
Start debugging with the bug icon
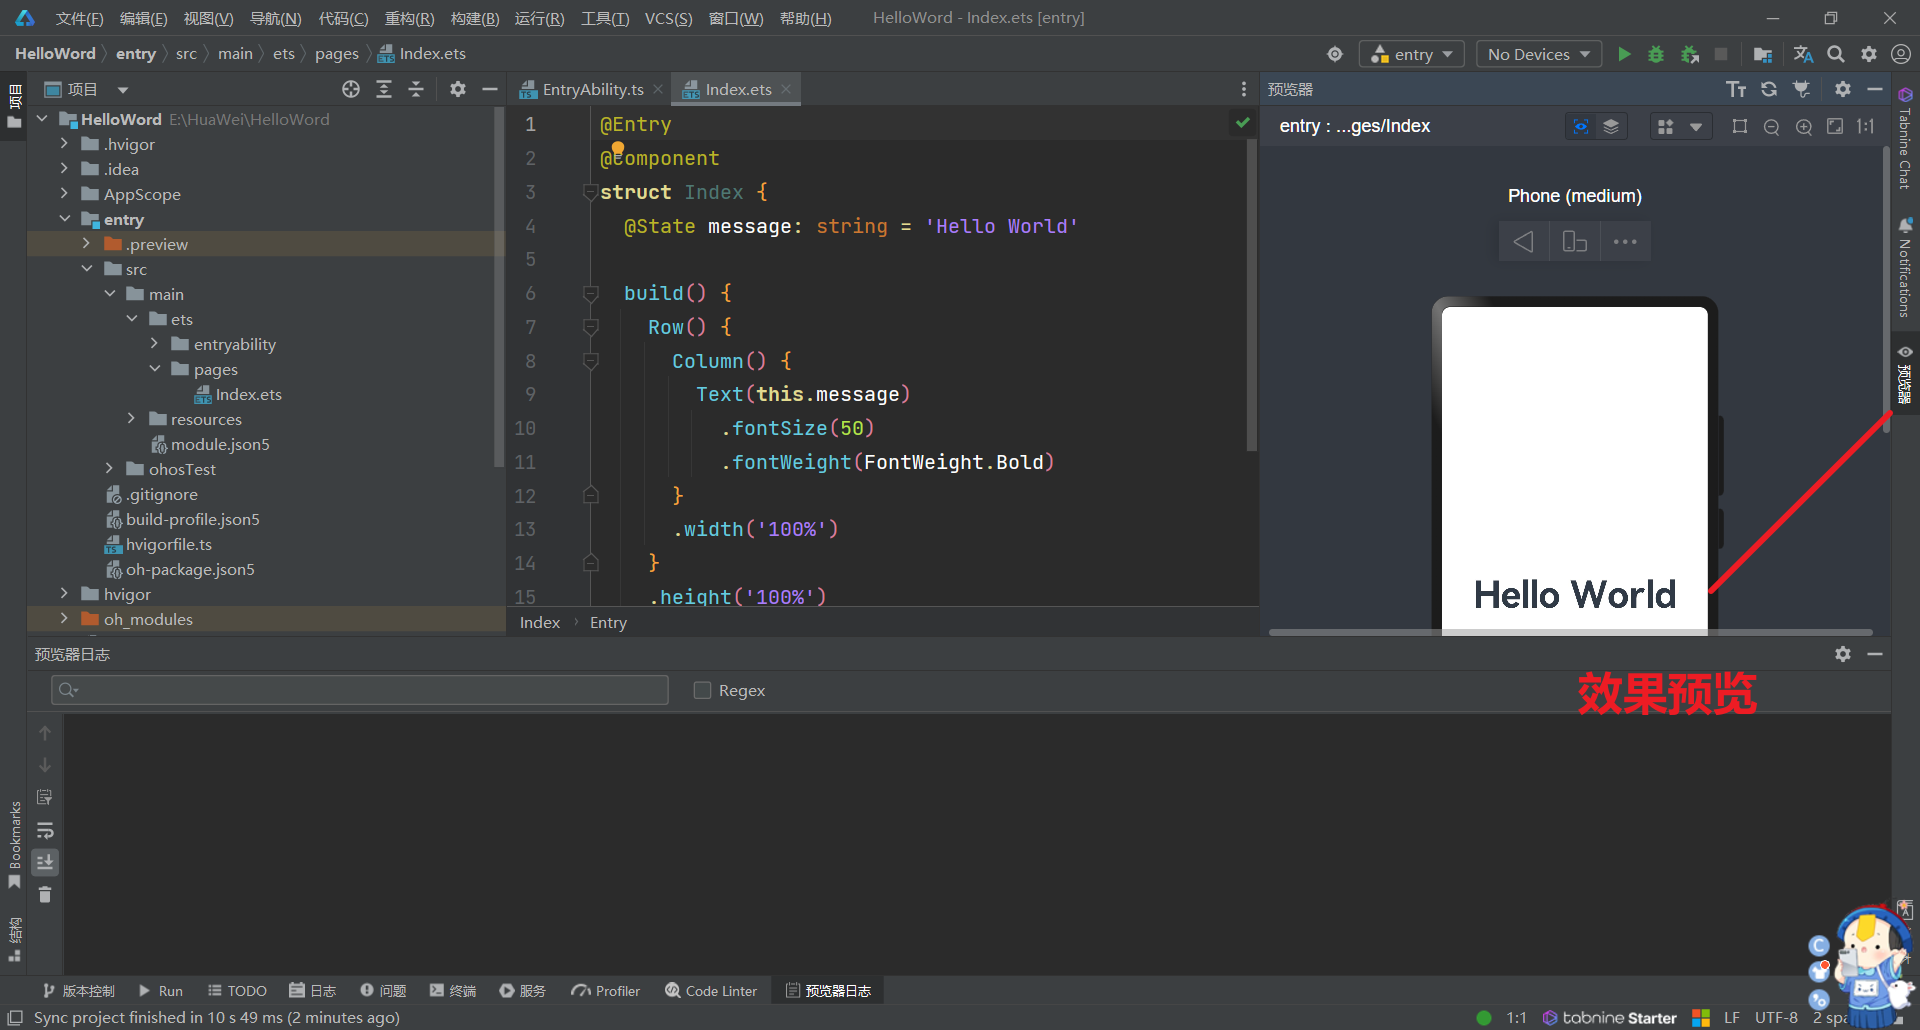click(x=1656, y=54)
